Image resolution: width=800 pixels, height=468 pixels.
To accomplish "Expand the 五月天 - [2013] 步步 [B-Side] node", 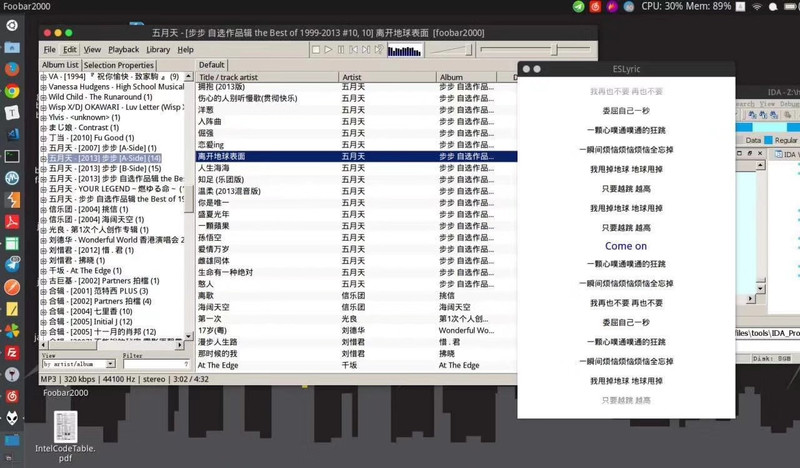I will point(44,169).
